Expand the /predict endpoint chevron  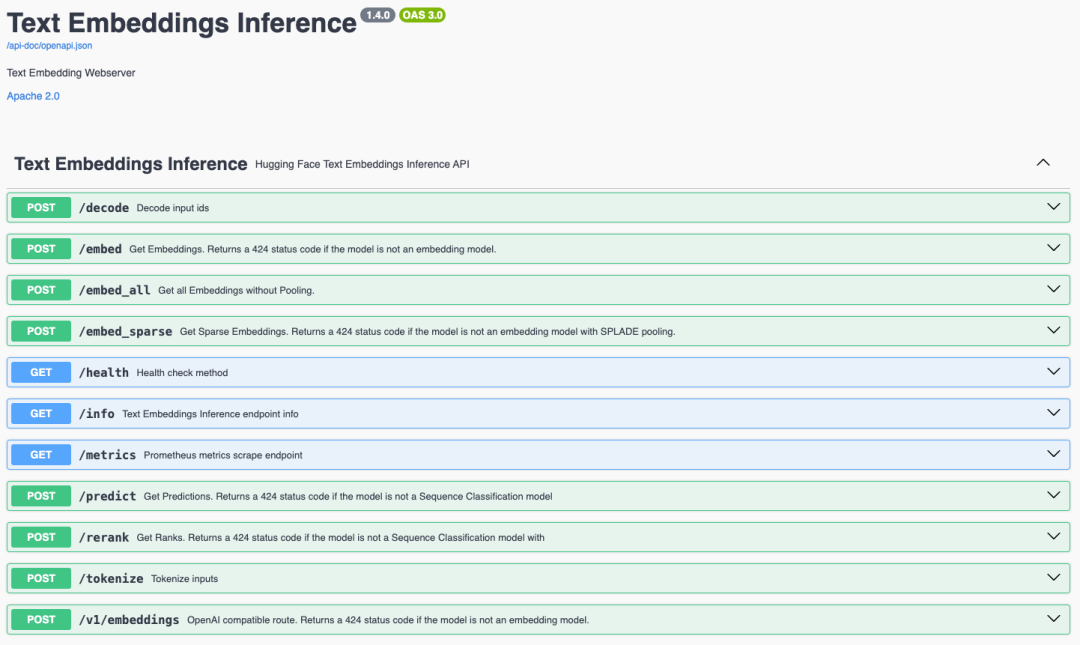point(1053,495)
